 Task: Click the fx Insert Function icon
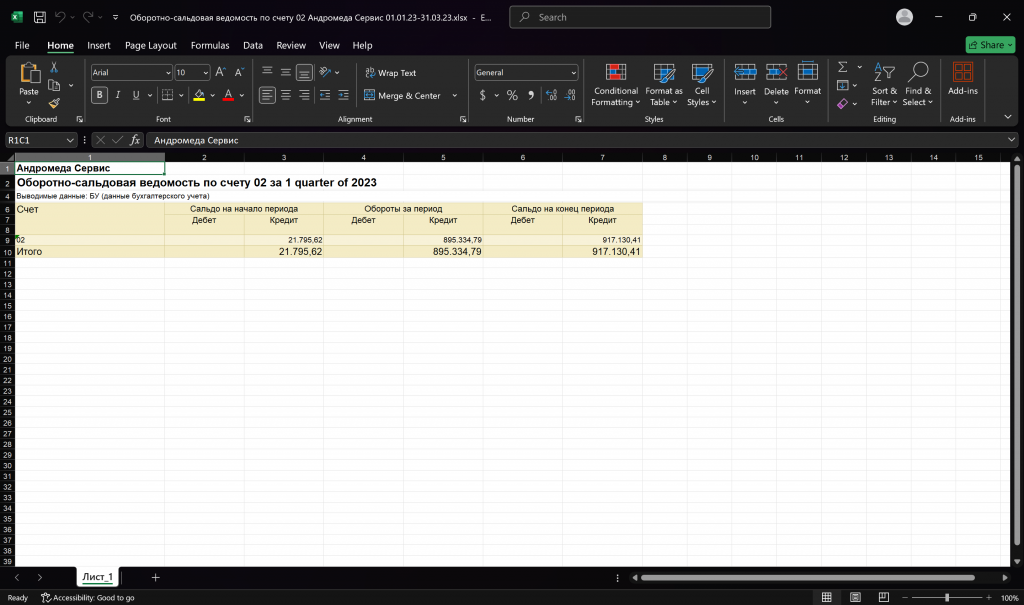pyautogui.click(x=135, y=140)
